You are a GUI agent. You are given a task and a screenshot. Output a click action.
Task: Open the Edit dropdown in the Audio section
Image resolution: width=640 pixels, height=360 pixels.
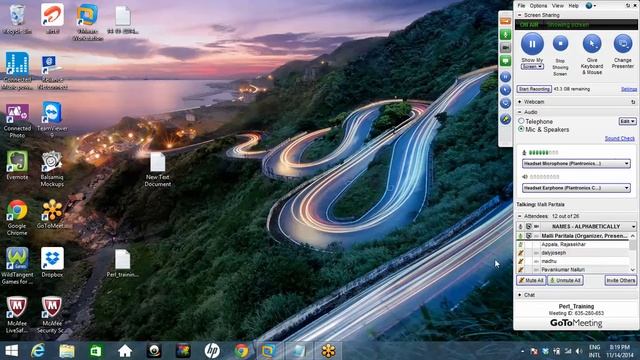[x=627, y=121]
